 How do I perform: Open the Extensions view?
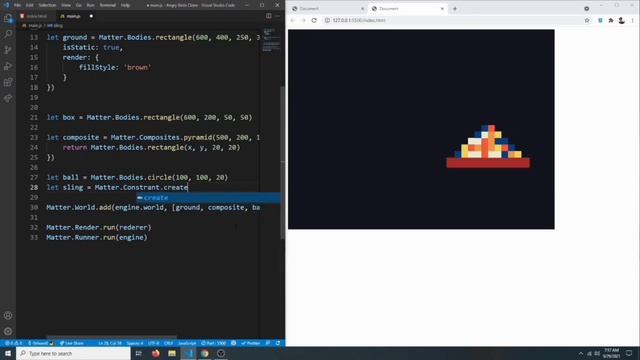pyautogui.click(x=8, y=82)
